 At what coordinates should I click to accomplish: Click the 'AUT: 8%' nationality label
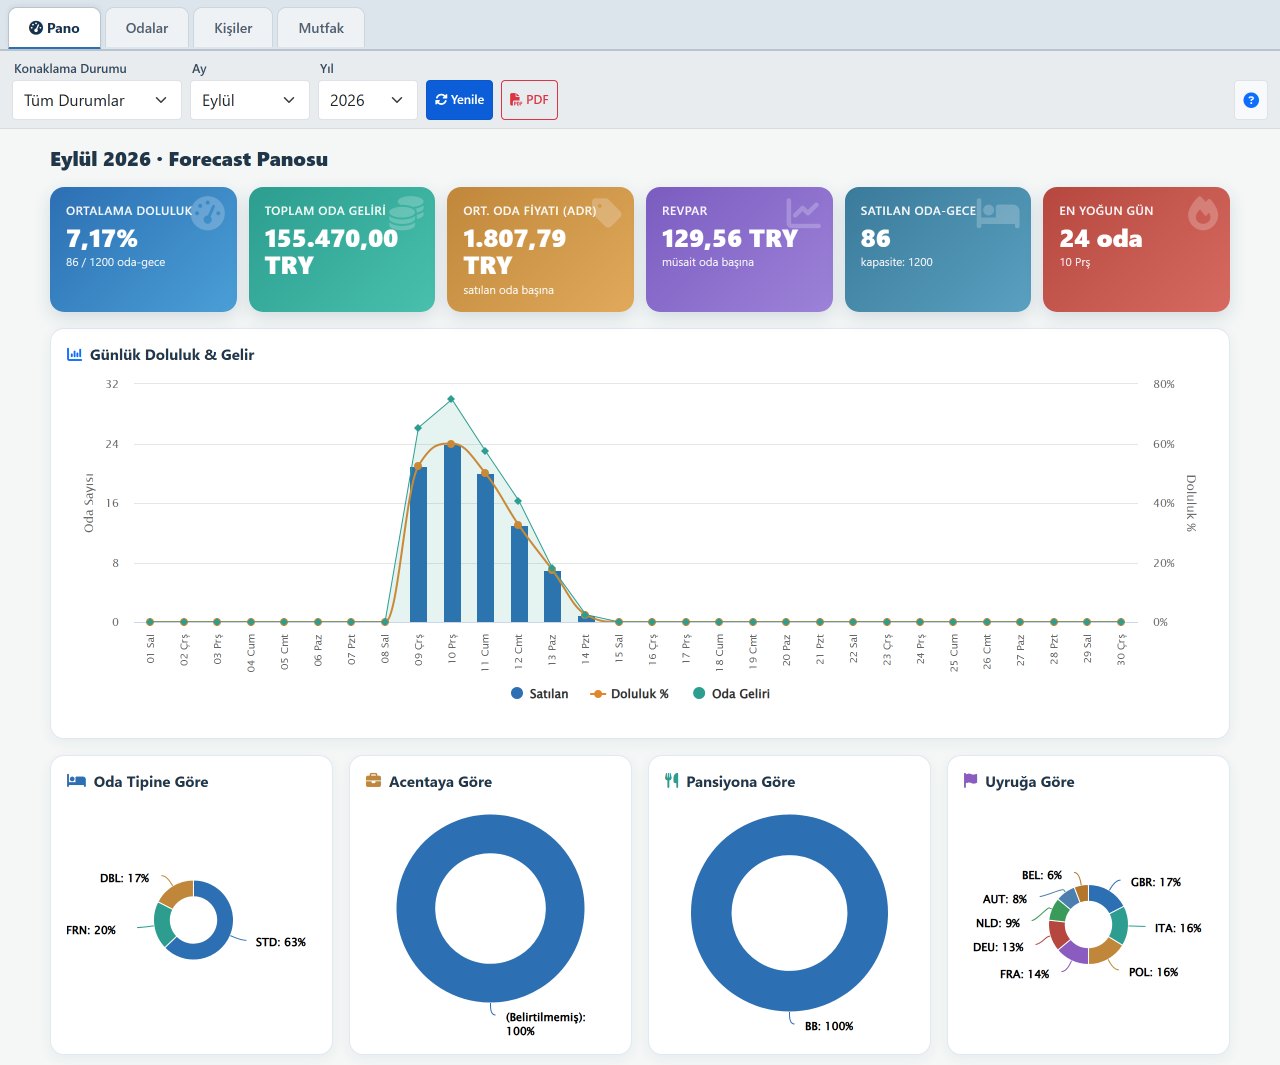tap(1005, 899)
